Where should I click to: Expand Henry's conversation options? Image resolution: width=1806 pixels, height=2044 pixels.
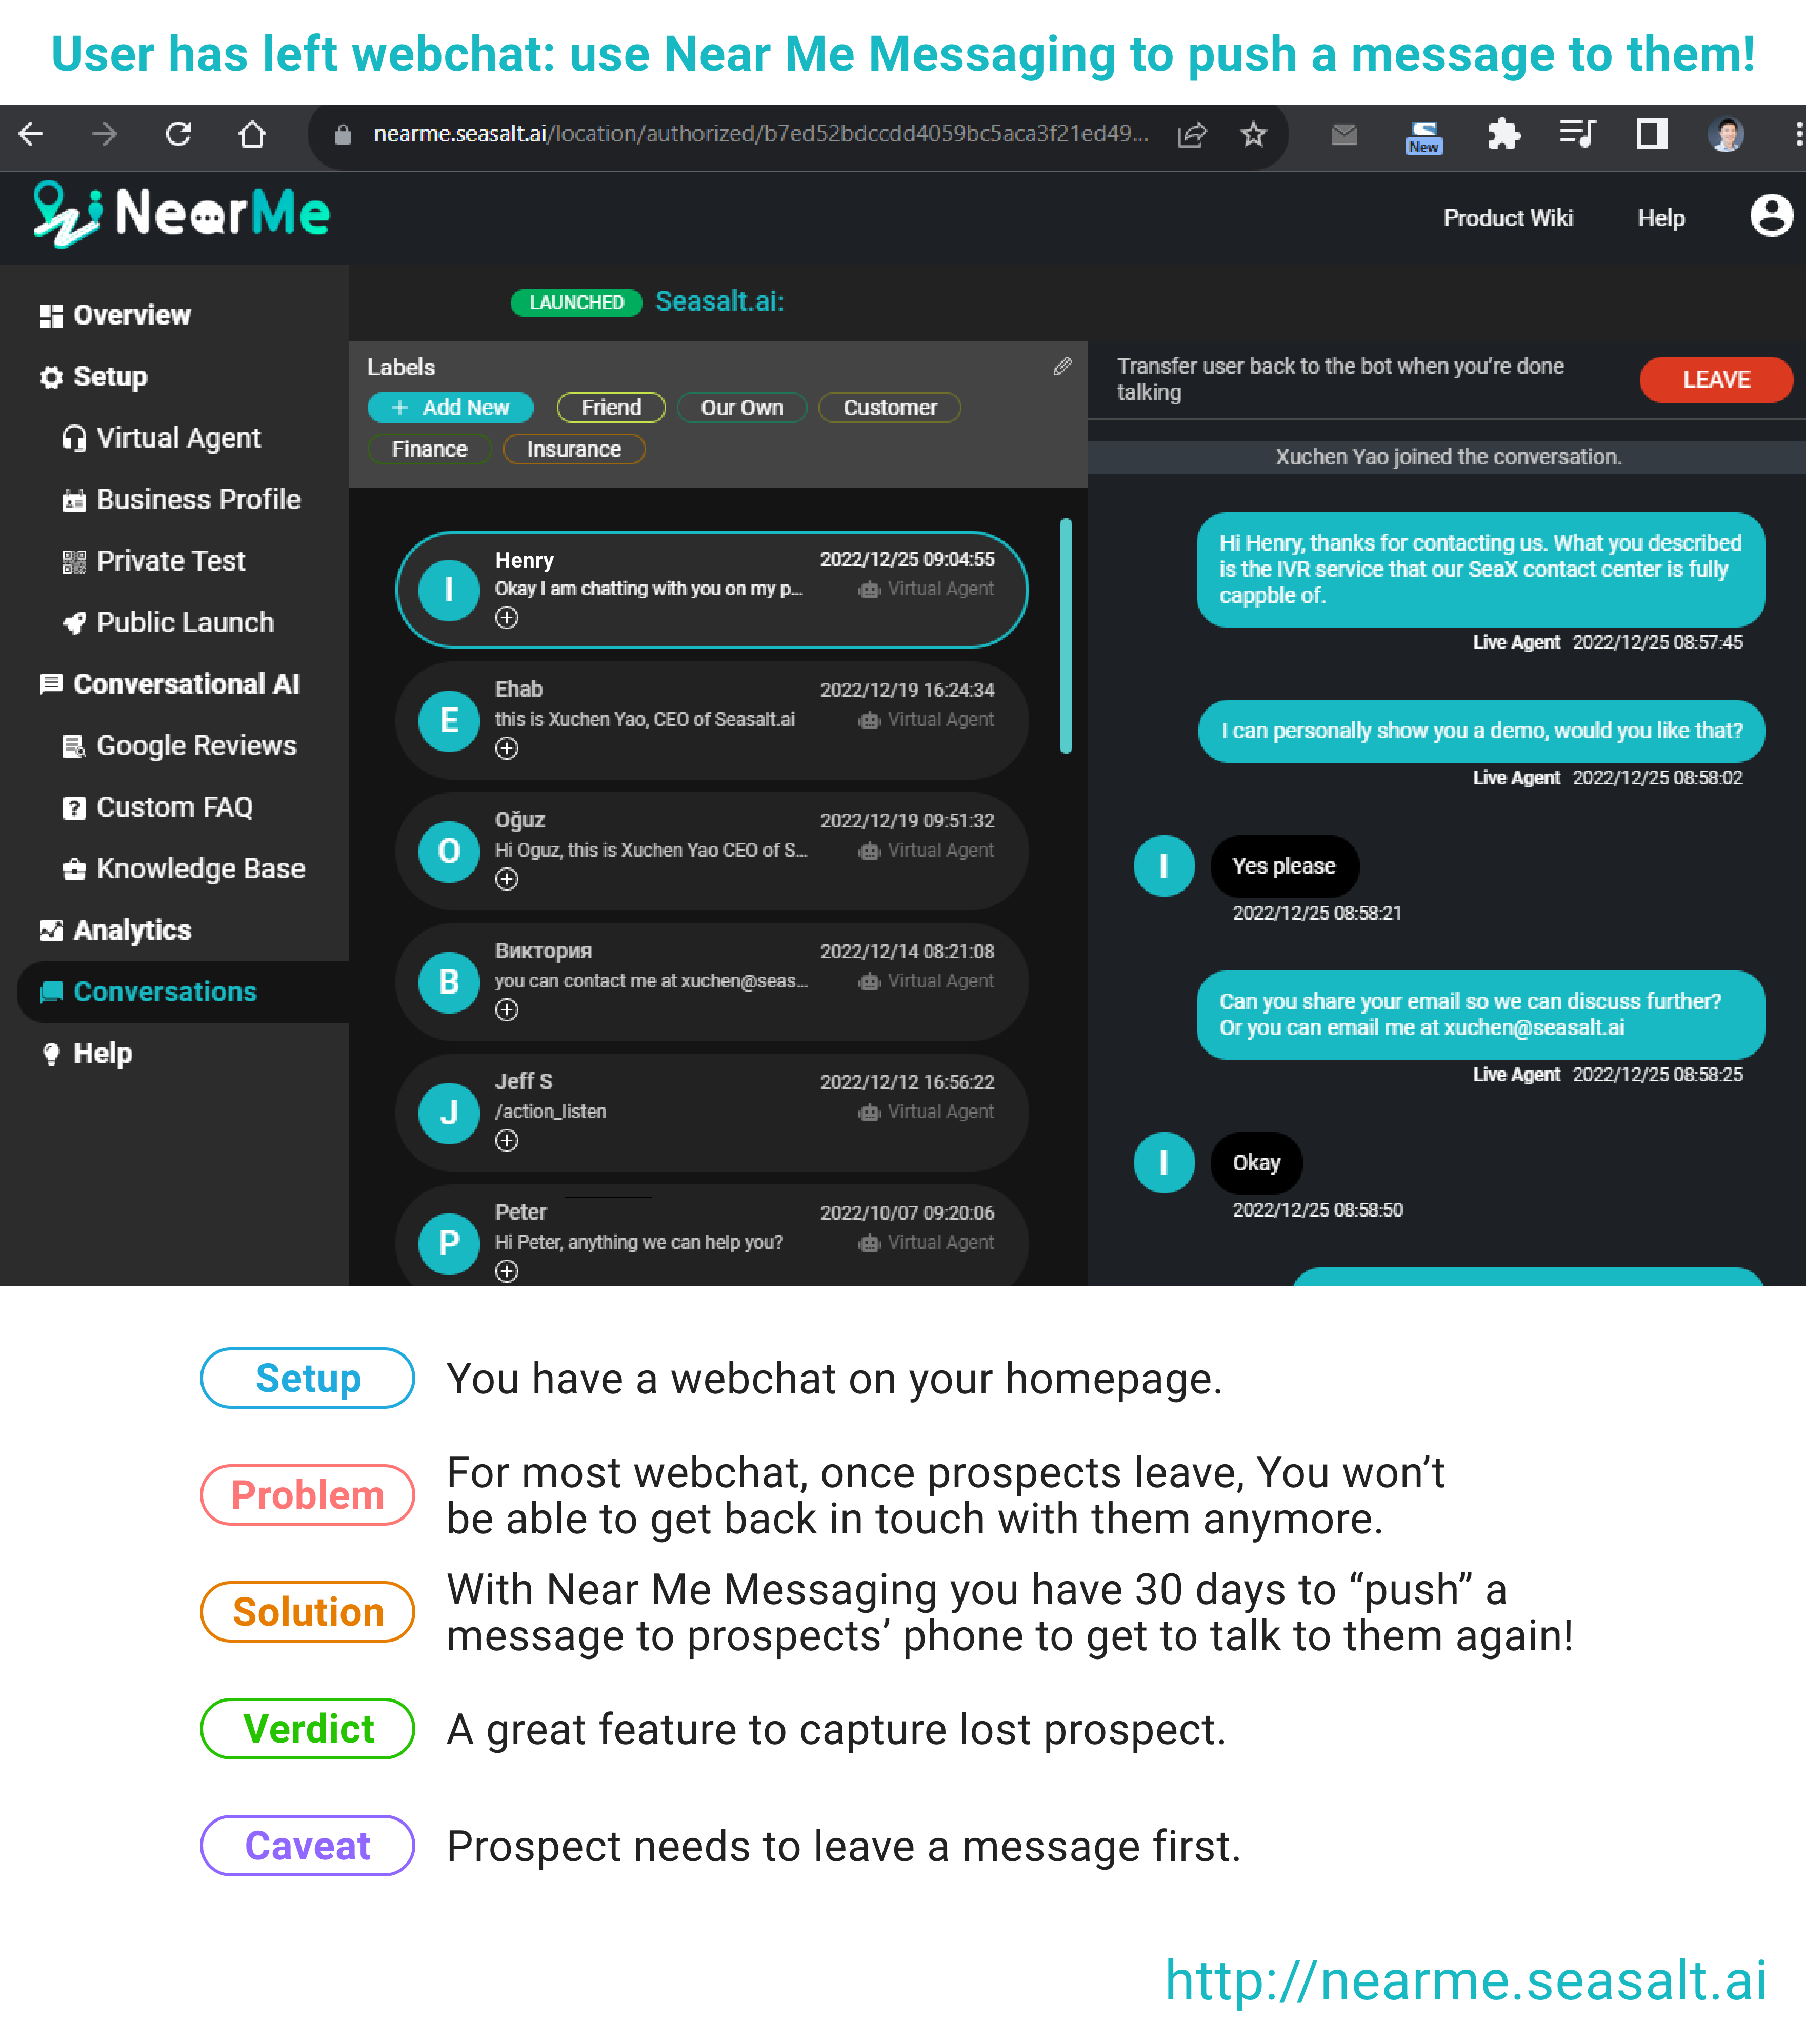coord(507,618)
